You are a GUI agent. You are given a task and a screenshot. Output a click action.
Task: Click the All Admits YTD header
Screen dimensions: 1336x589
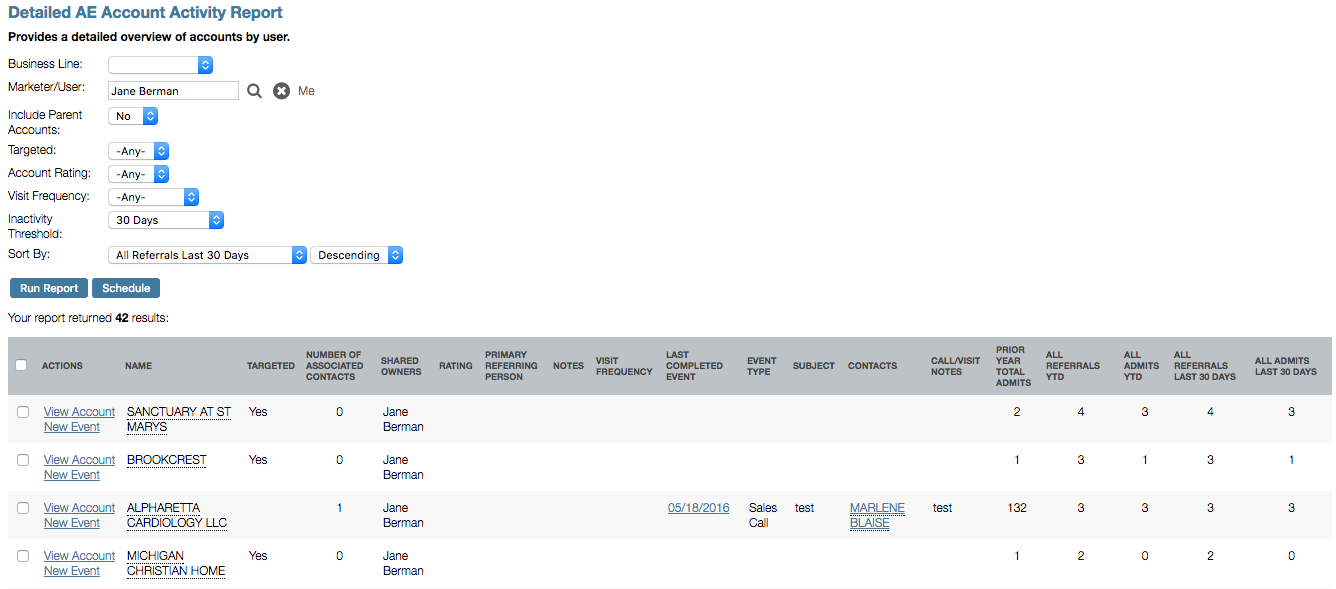pyautogui.click(x=1142, y=366)
